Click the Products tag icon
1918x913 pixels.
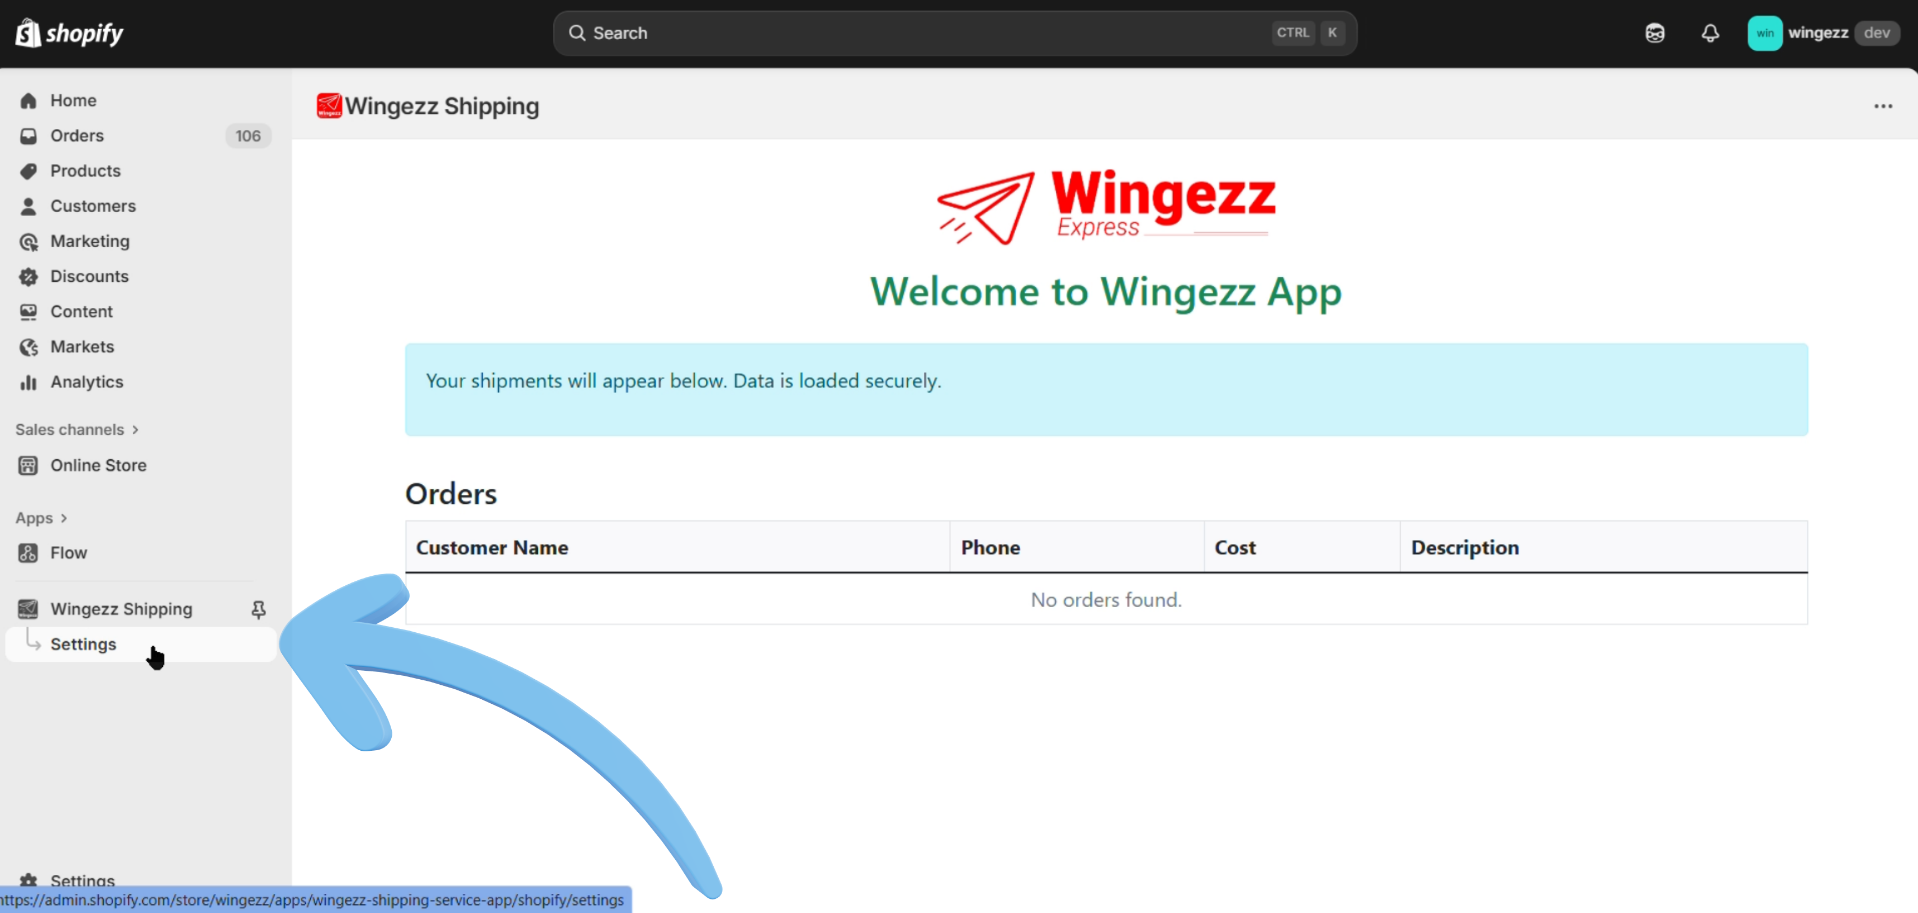(x=29, y=171)
